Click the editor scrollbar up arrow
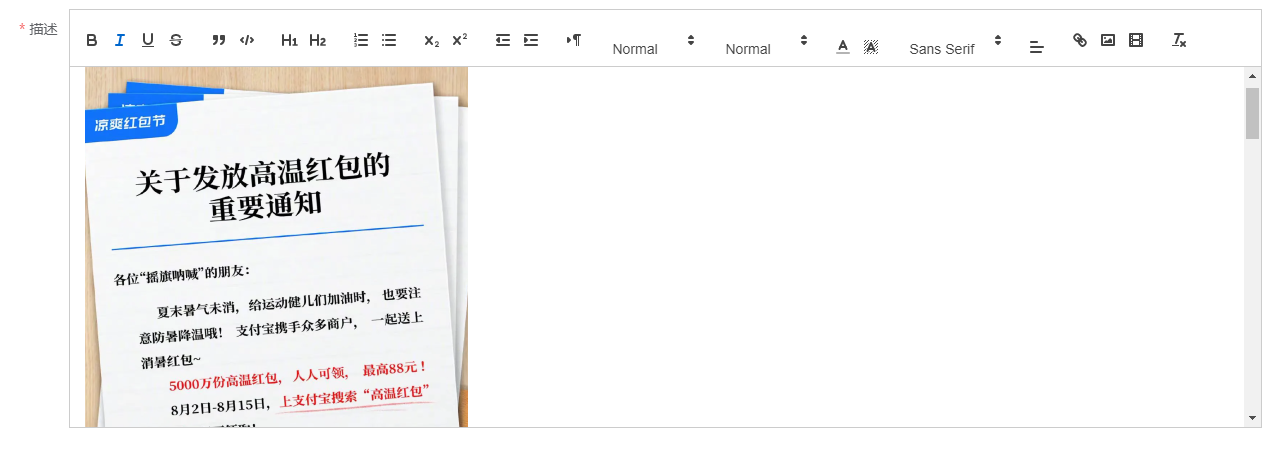The image size is (1272, 456). pyautogui.click(x=1252, y=76)
